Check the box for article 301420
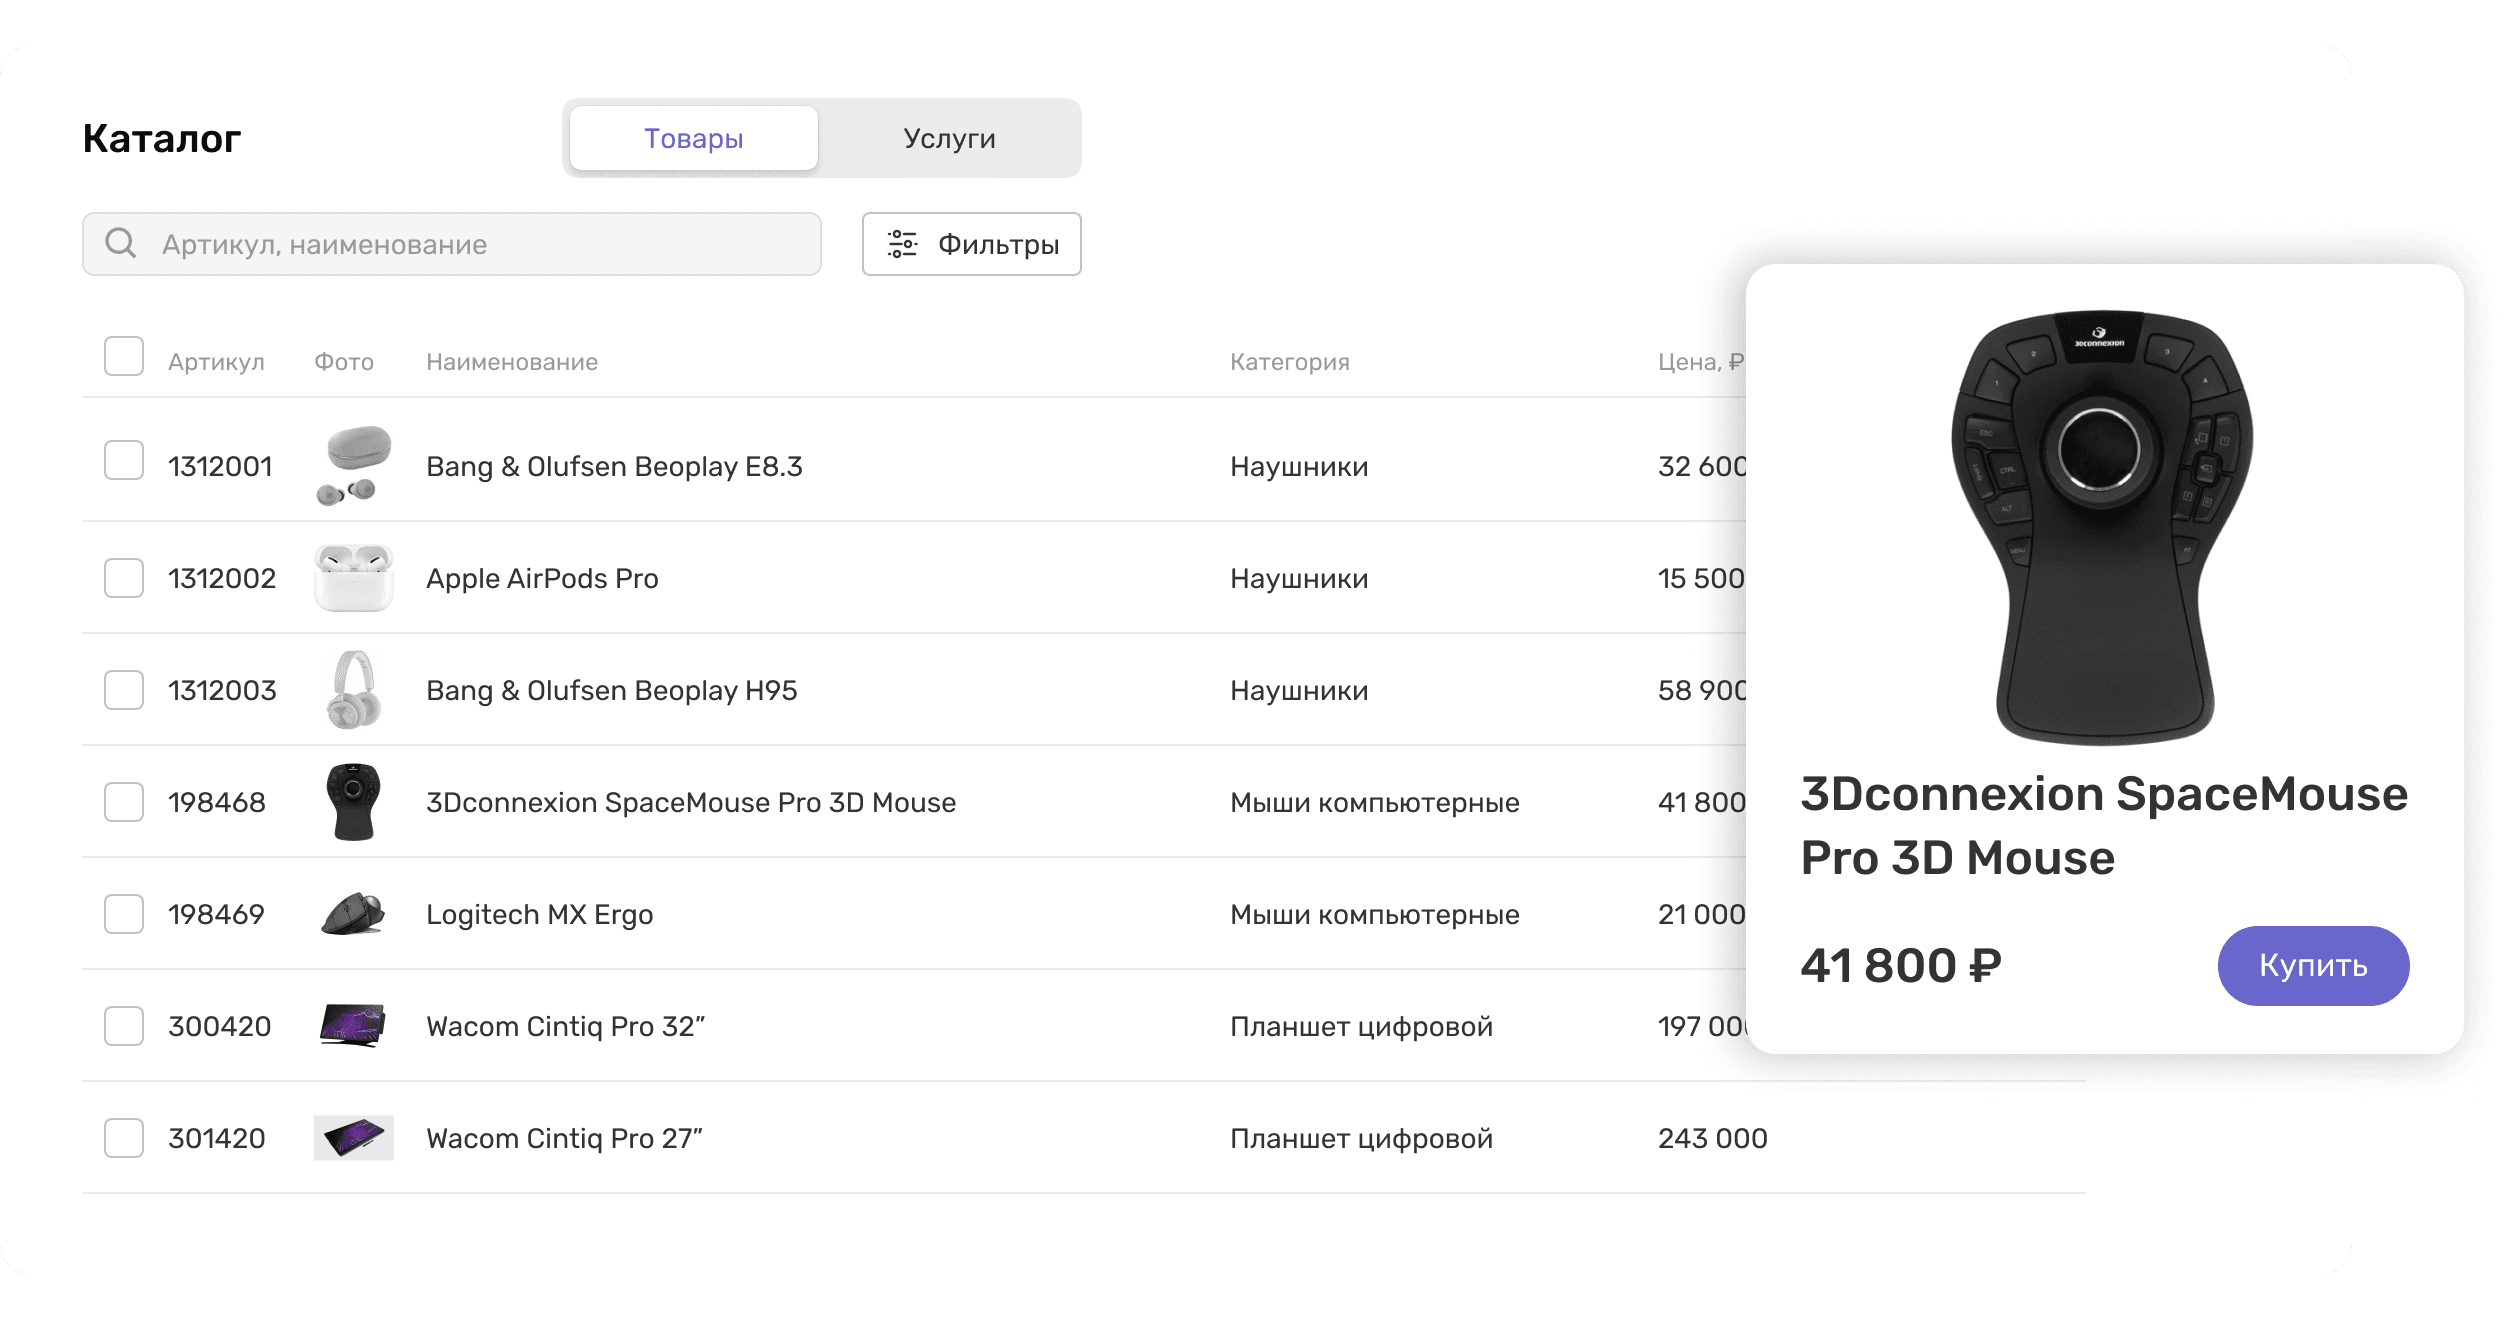 124,1138
